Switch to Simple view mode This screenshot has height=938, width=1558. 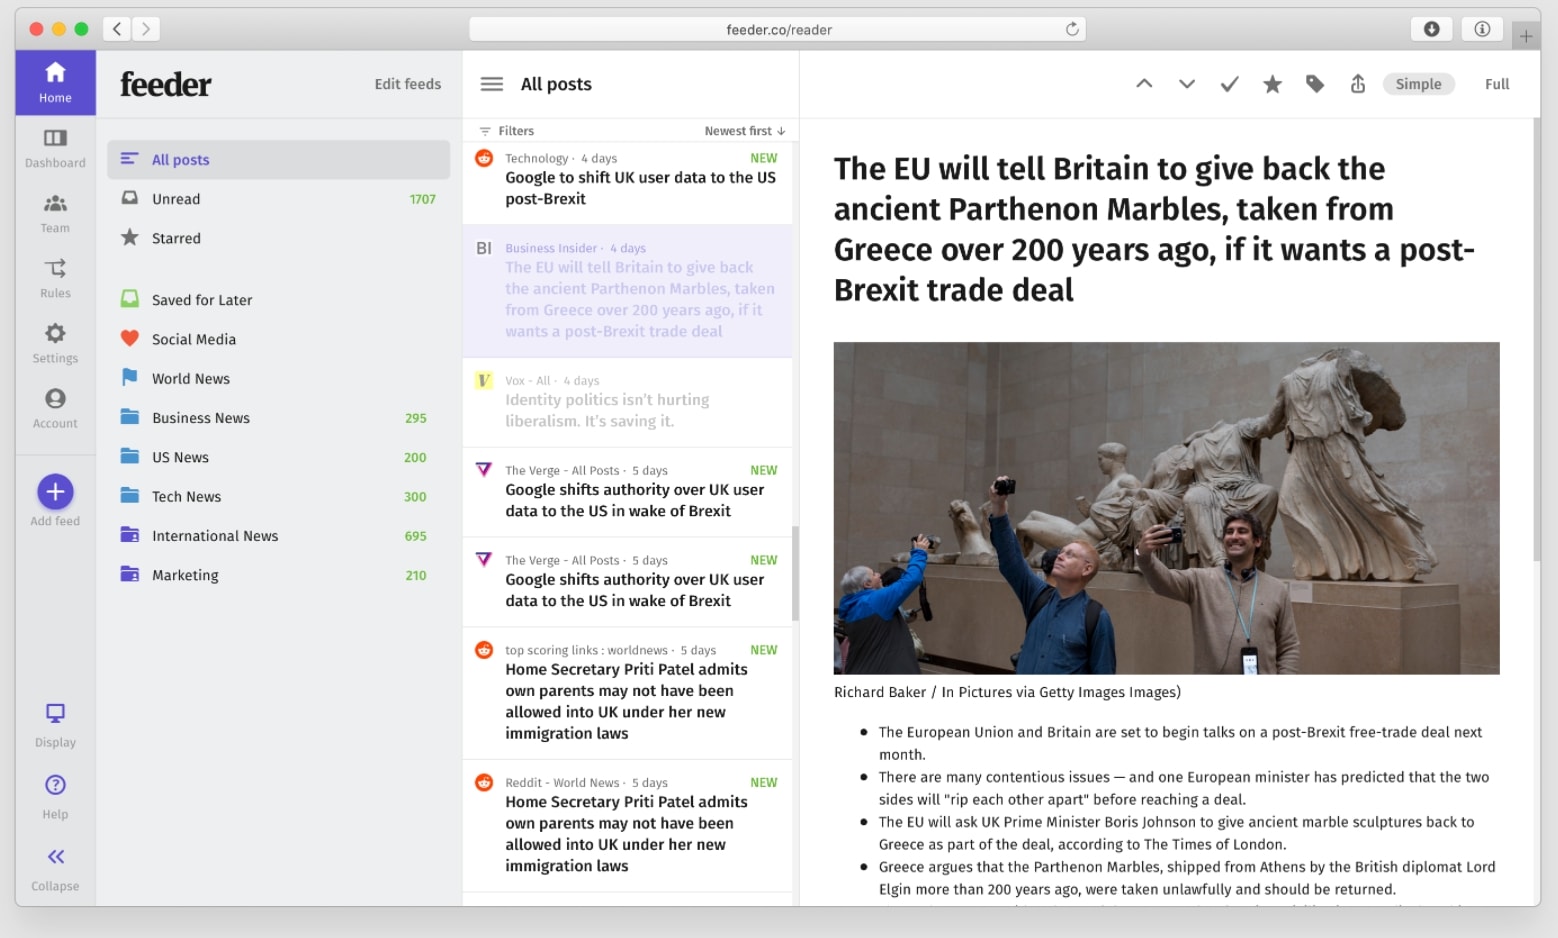pos(1417,84)
